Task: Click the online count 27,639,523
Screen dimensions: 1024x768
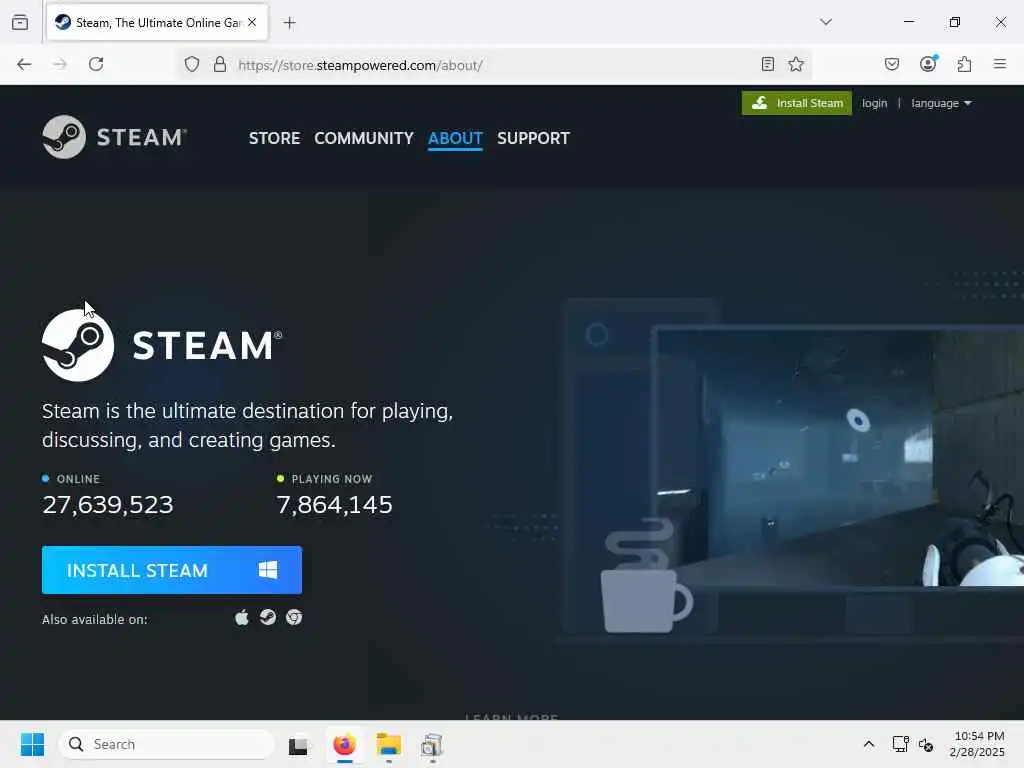Action: (x=108, y=505)
